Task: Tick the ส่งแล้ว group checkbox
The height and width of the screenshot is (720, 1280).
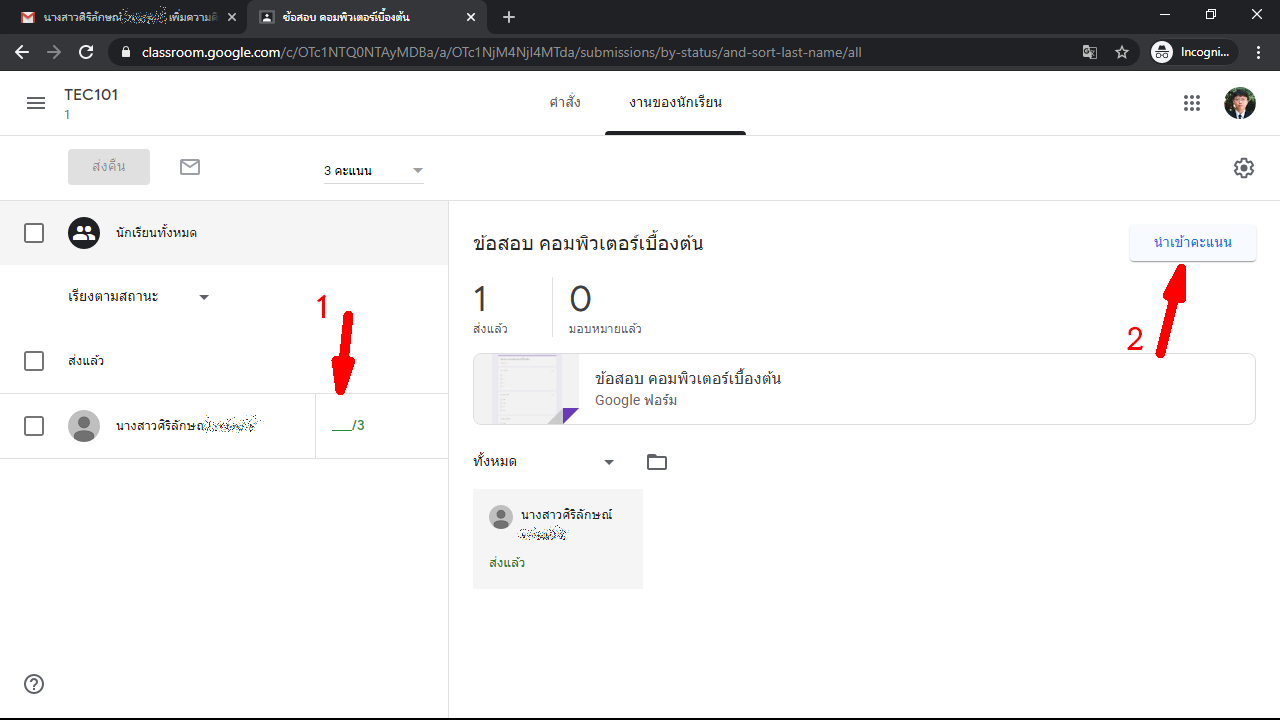Action: tap(34, 361)
